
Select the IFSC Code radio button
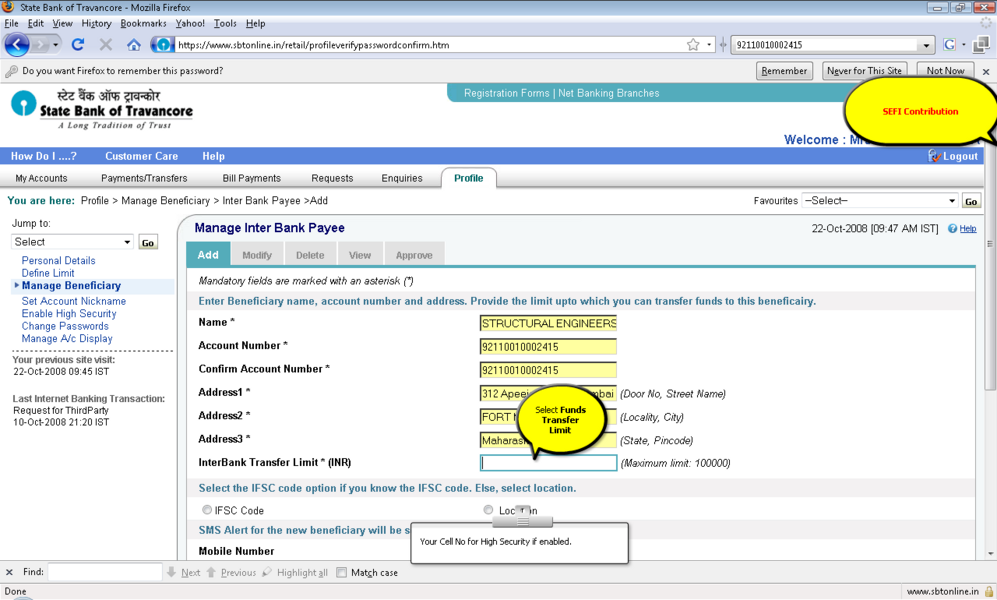[207, 510]
